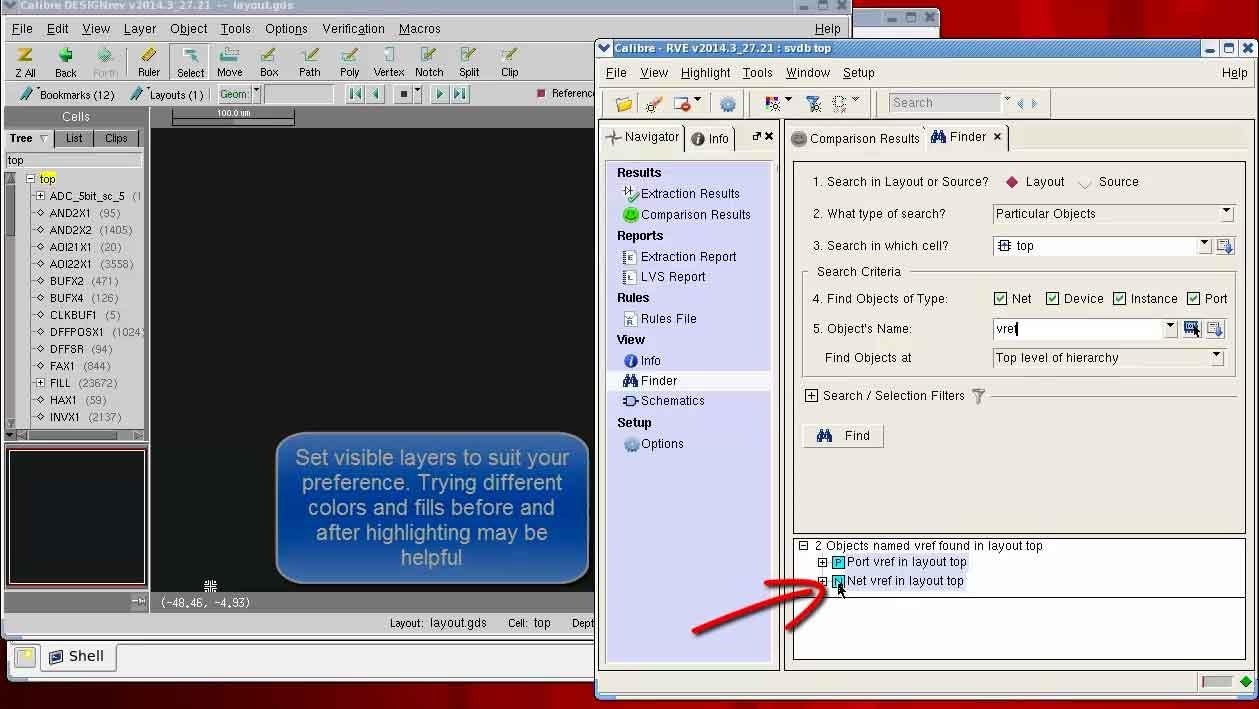Click the Z All zoom icon
The height and width of the screenshot is (709, 1259).
point(25,61)
